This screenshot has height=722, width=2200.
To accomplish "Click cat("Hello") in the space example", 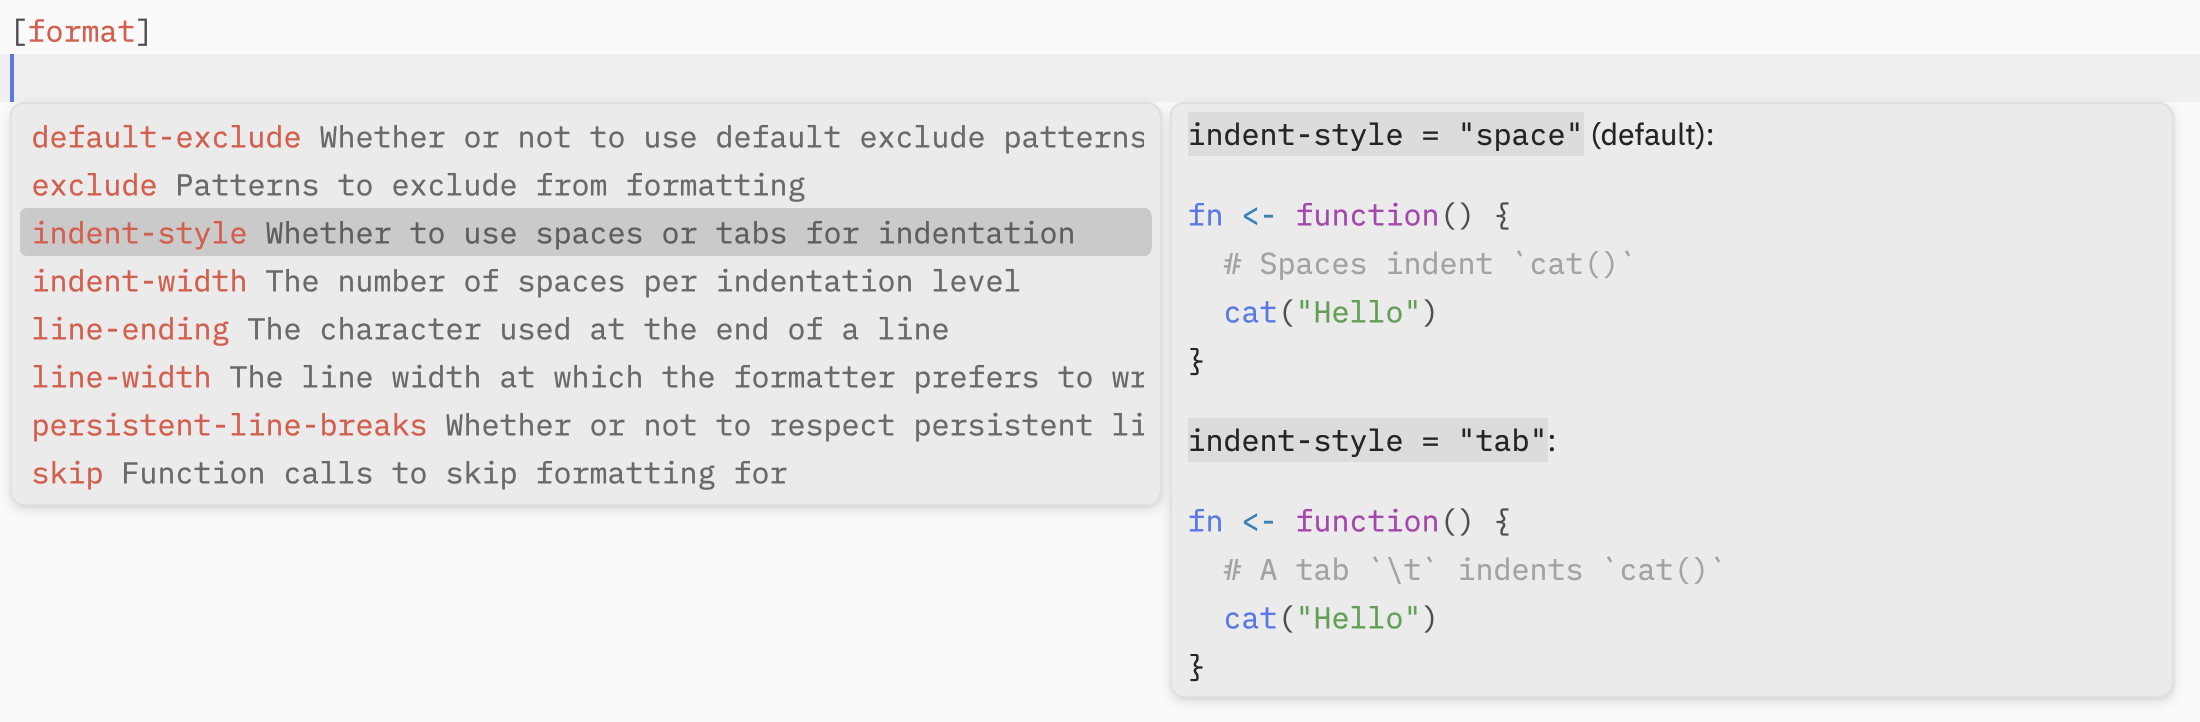I will (1330, 313).
